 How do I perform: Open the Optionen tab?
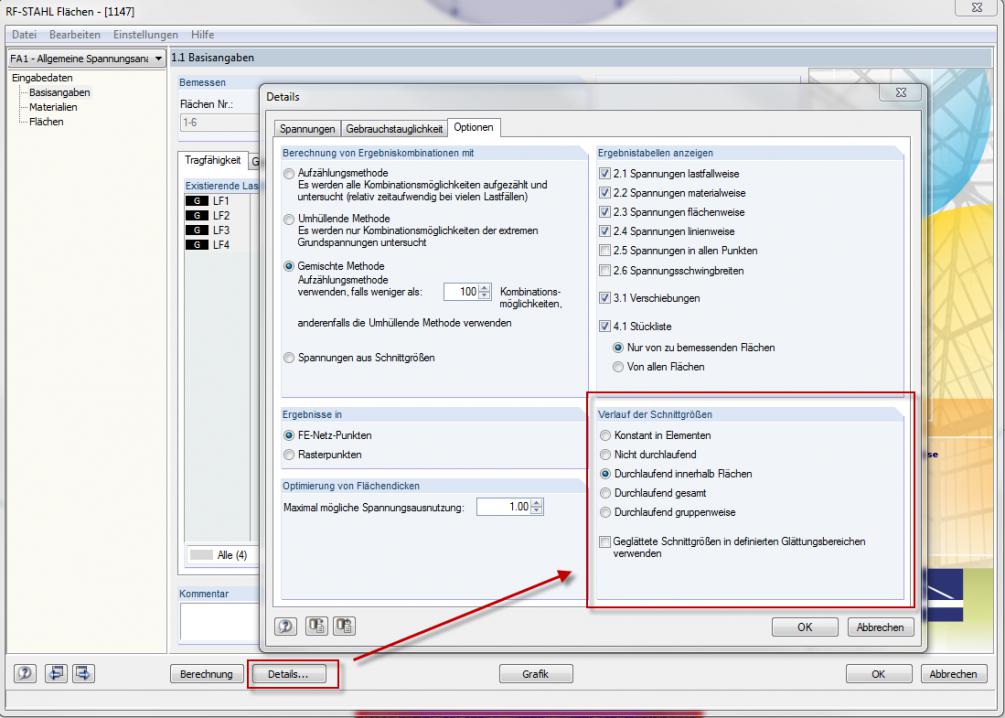click(474, 127)
